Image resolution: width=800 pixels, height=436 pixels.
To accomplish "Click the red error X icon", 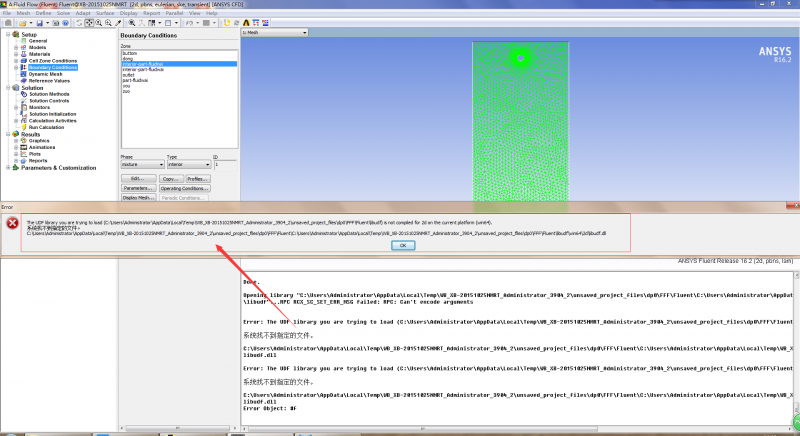I will pos(12,223).
